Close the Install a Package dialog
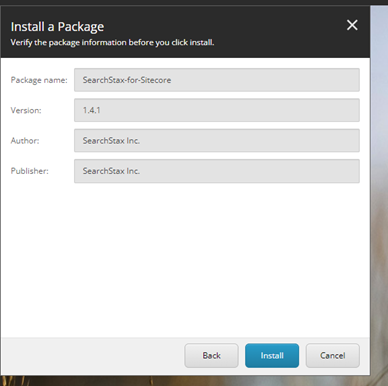The image size is (388, 386). 352,25
